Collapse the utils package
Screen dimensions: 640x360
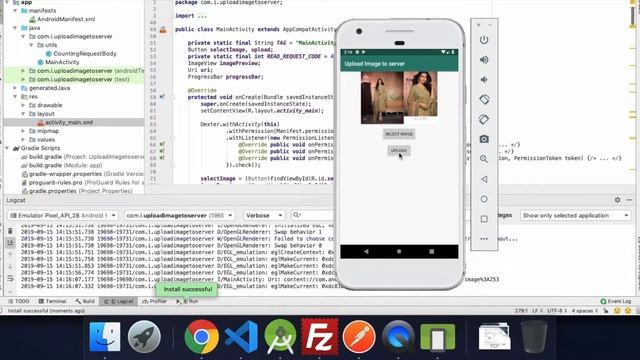(32, 45)
